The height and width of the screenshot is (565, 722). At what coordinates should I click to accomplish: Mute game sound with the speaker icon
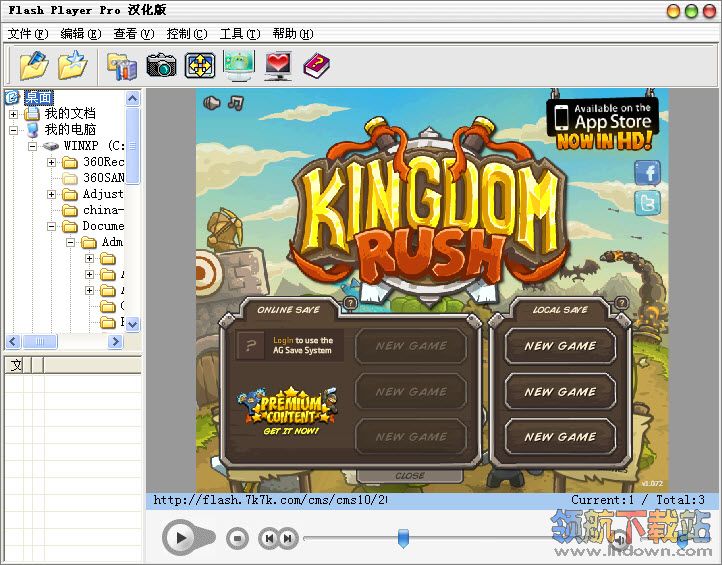[212, 103]
